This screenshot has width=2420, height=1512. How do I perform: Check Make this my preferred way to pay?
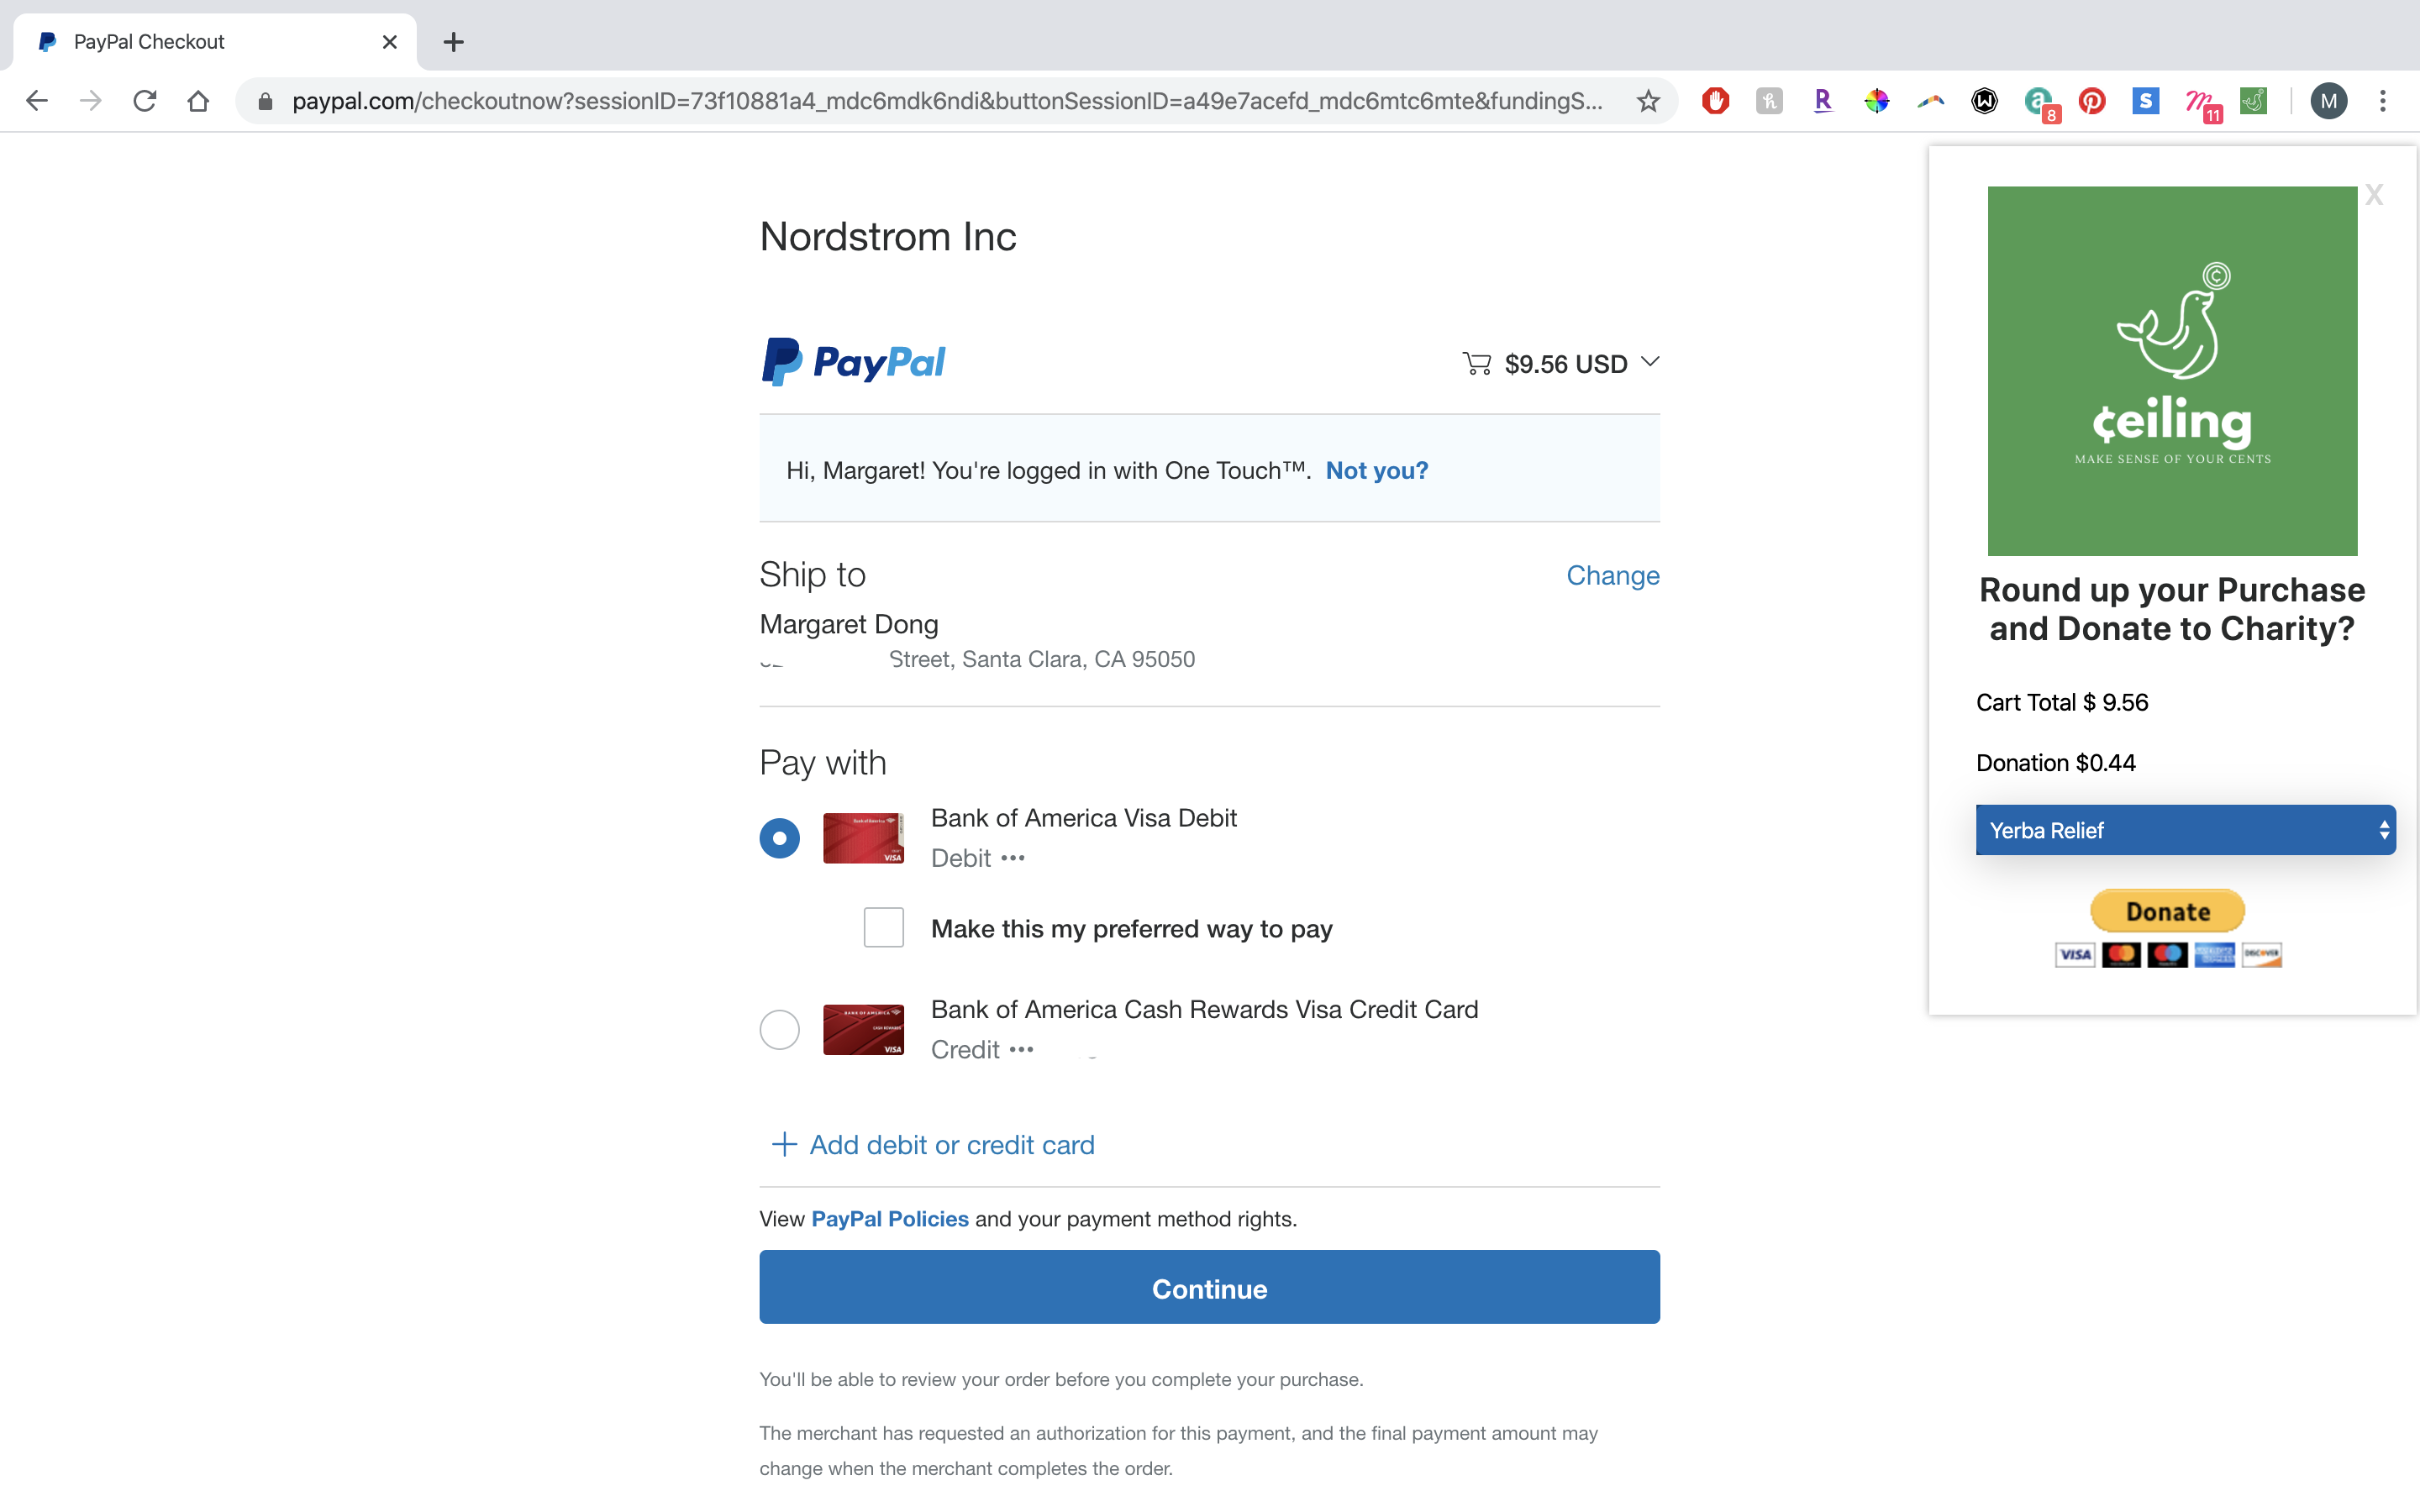tap(883, 928)
